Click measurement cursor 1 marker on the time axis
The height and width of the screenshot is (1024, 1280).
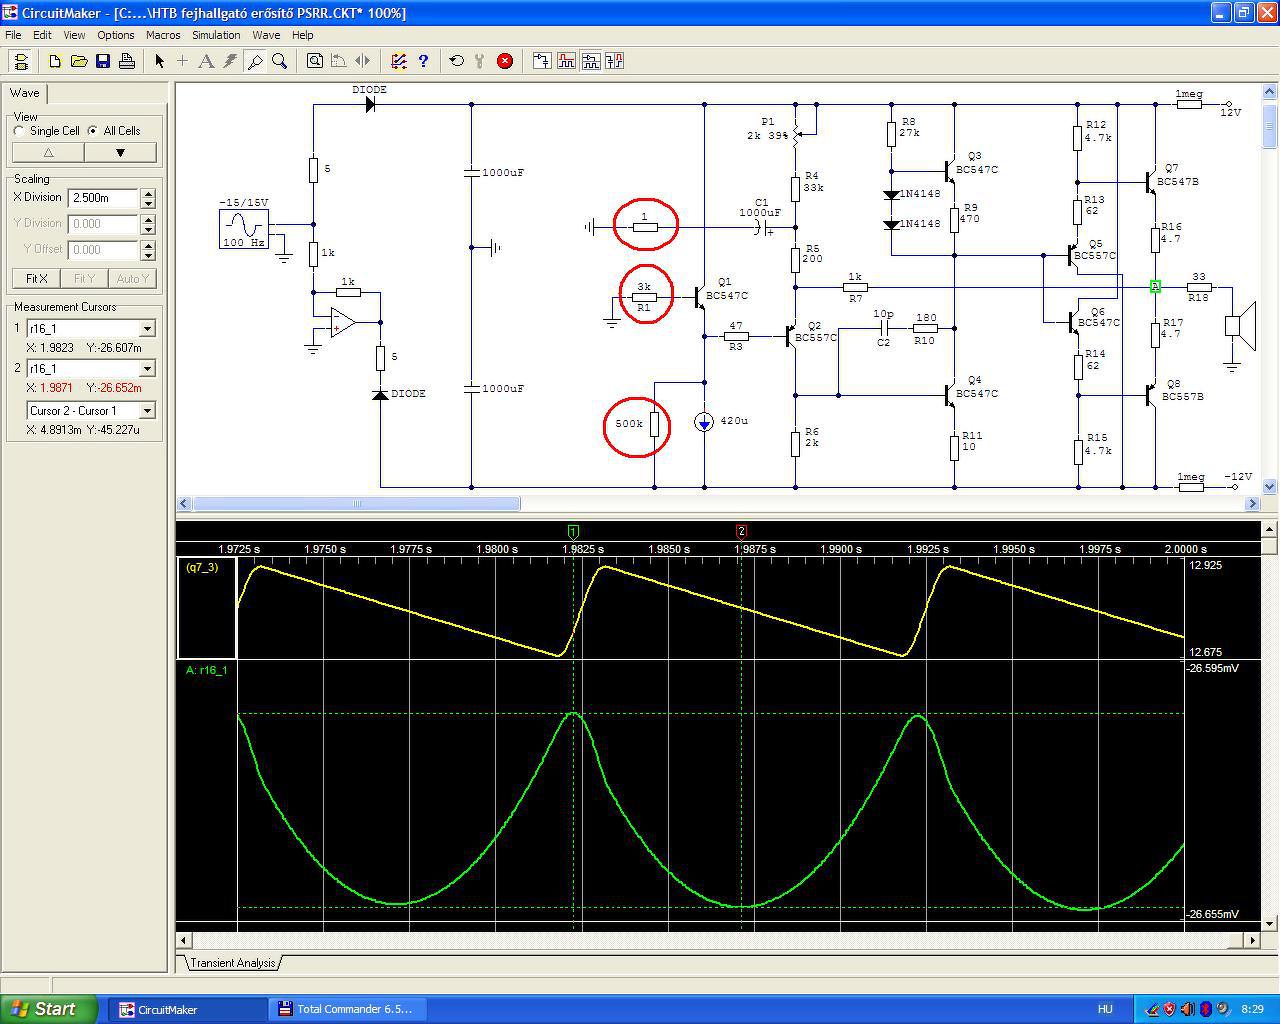[573, 531]
